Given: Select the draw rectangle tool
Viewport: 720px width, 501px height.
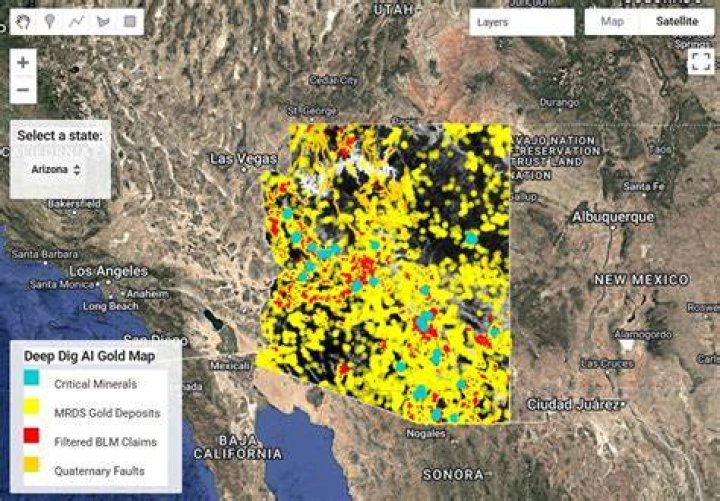Looking at the screenshot, I should pos(130,22).
